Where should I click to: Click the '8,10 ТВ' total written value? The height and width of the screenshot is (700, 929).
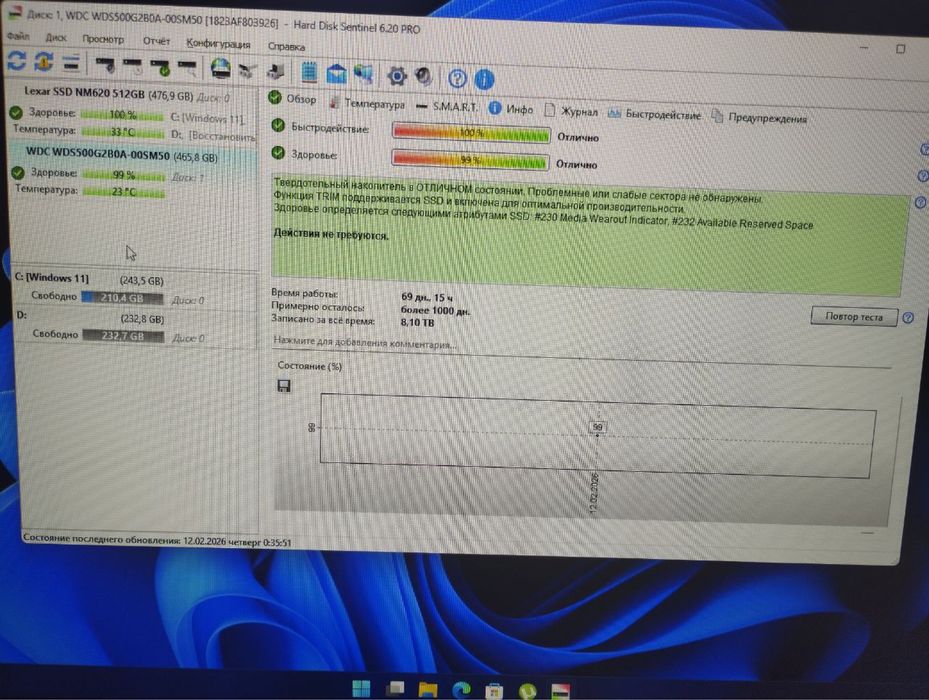tap(417, 322)
